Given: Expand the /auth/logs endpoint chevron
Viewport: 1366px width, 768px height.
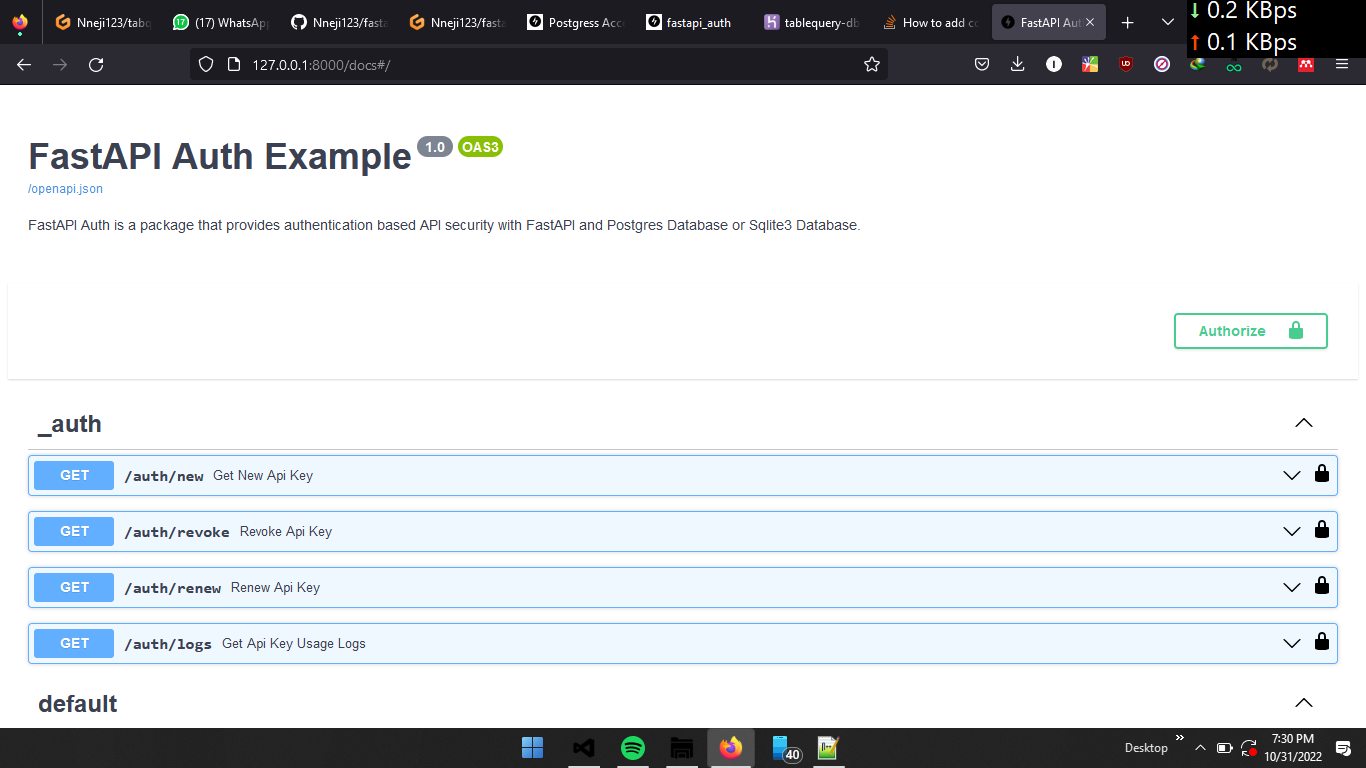Looking at the screenshot, I should pos(1292,643).
